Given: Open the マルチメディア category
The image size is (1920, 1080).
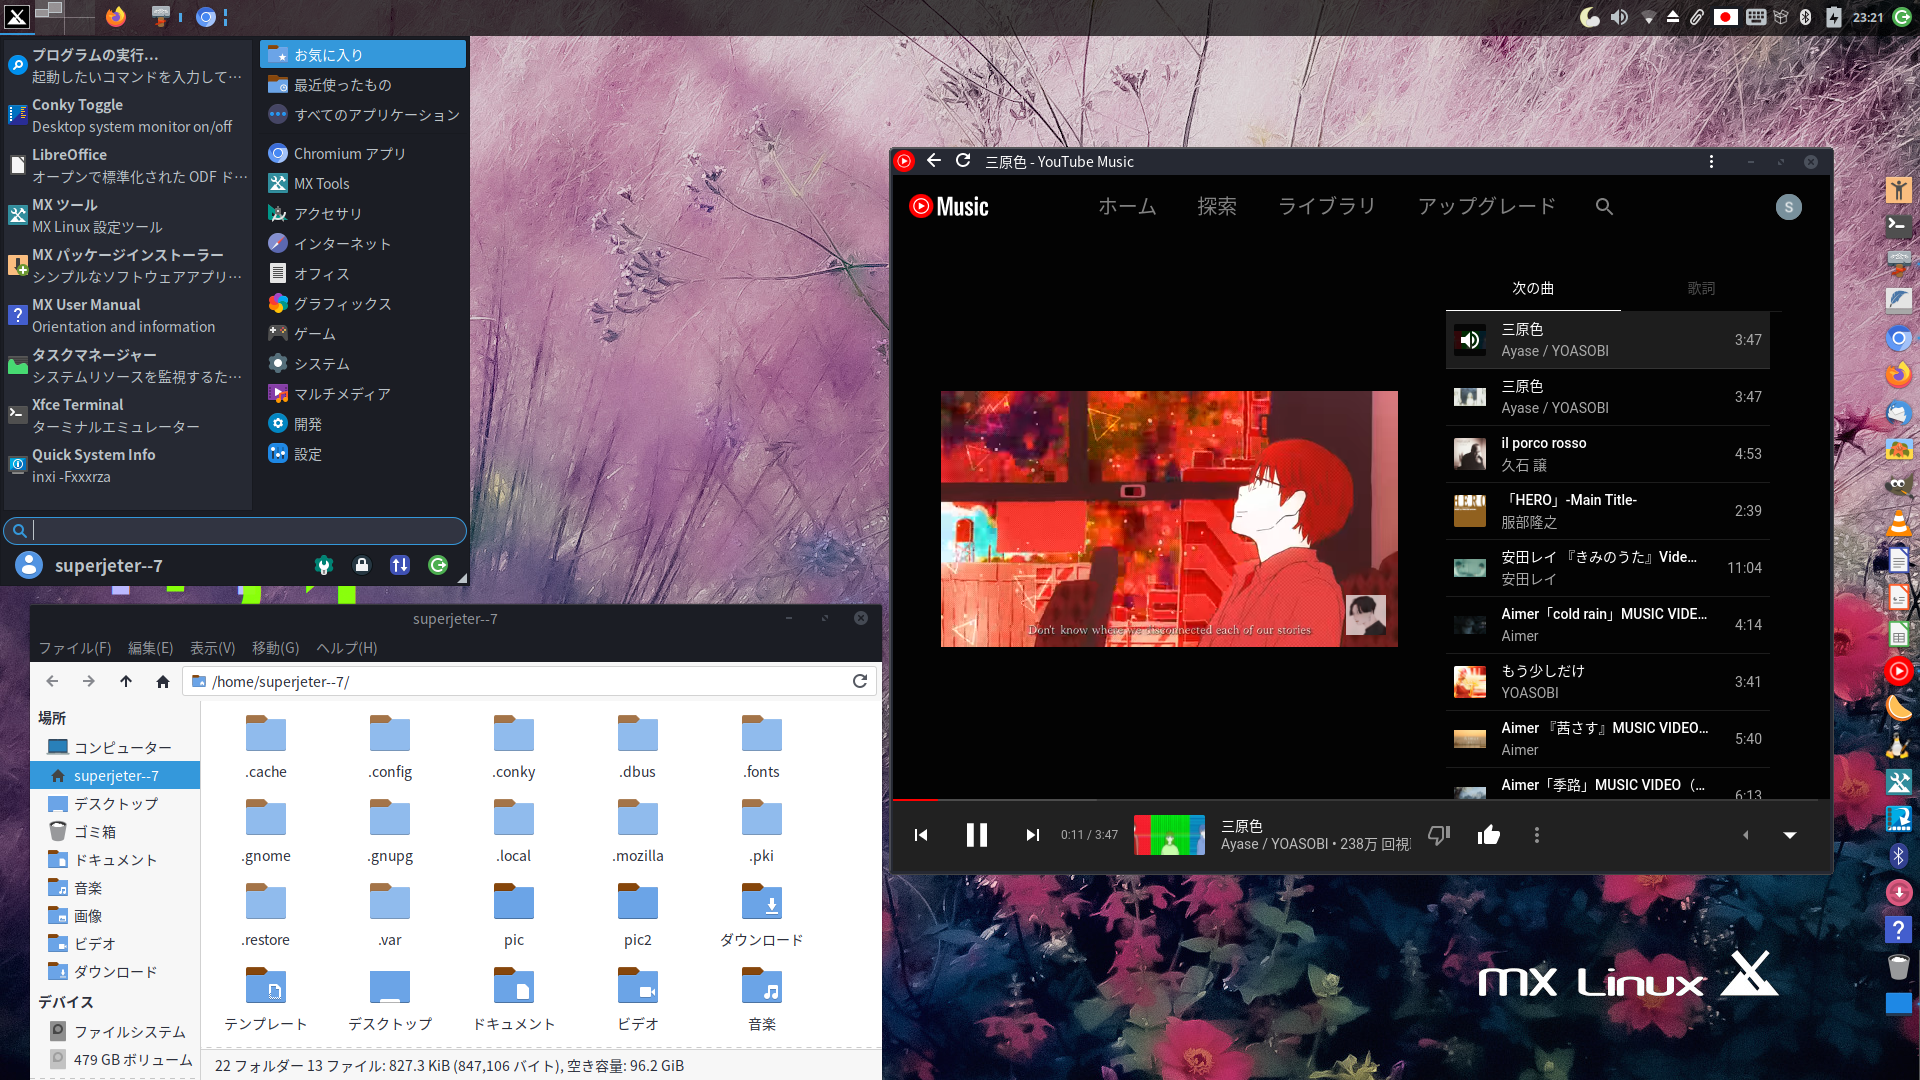Looking at the screenshot, I should 363,394.
